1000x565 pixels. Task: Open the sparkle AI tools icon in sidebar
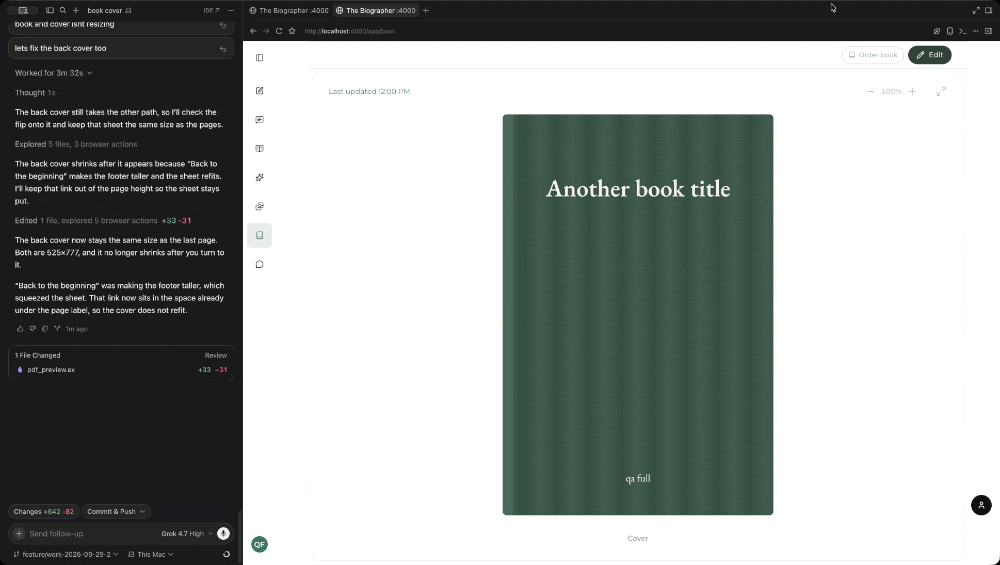point(260,177)
